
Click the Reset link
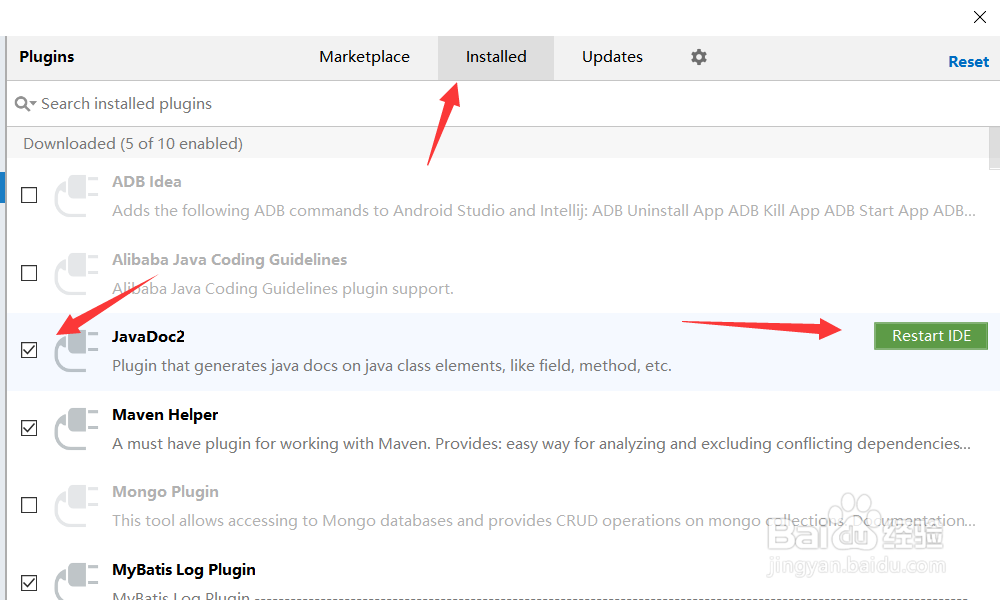click(x=968, y=62)
